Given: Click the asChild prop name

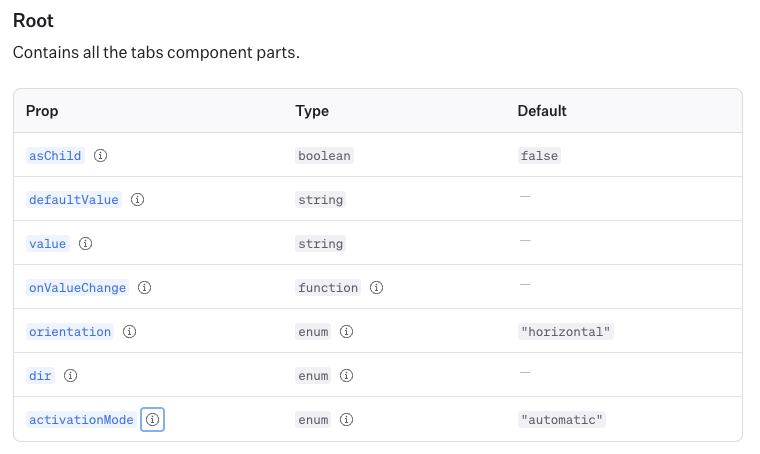Looking at the screenshot, I should click(x=55, y=156).
